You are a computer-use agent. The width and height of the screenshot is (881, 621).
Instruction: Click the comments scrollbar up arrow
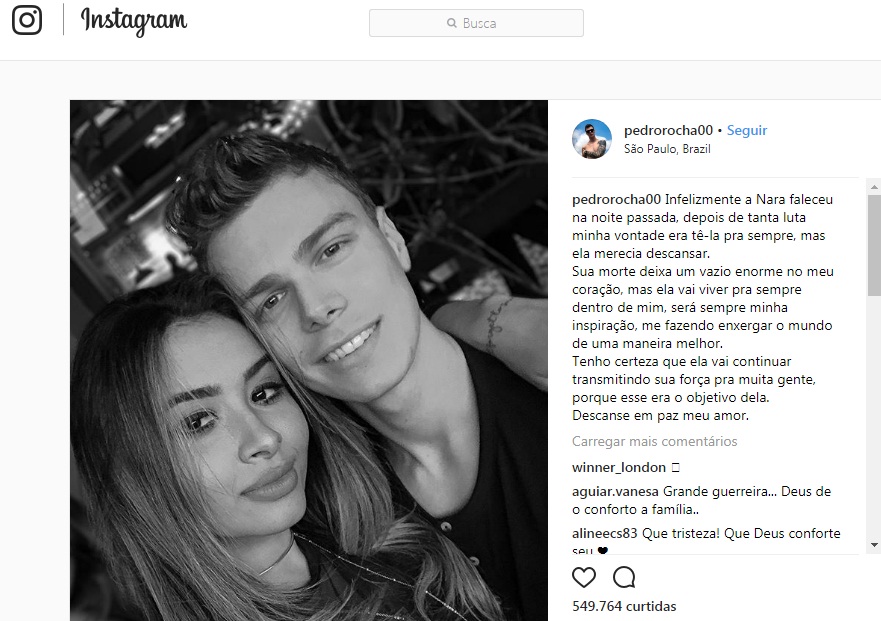[x=874, y=187]
